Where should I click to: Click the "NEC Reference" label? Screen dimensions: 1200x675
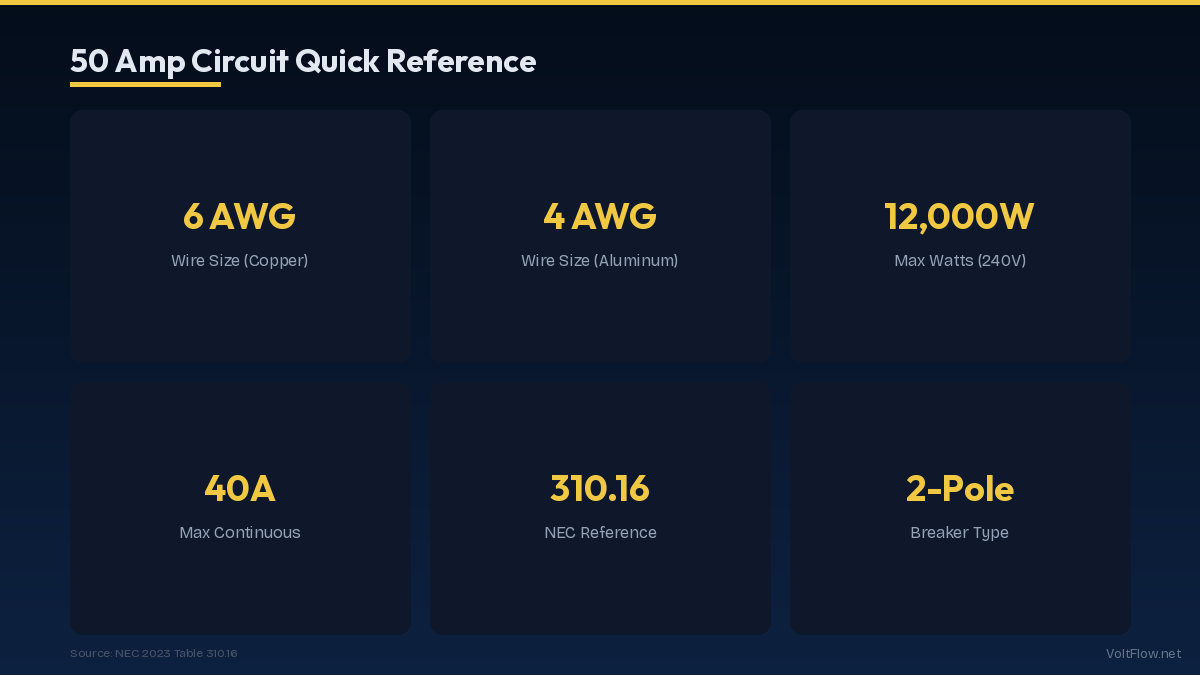(x=600, y=533)
